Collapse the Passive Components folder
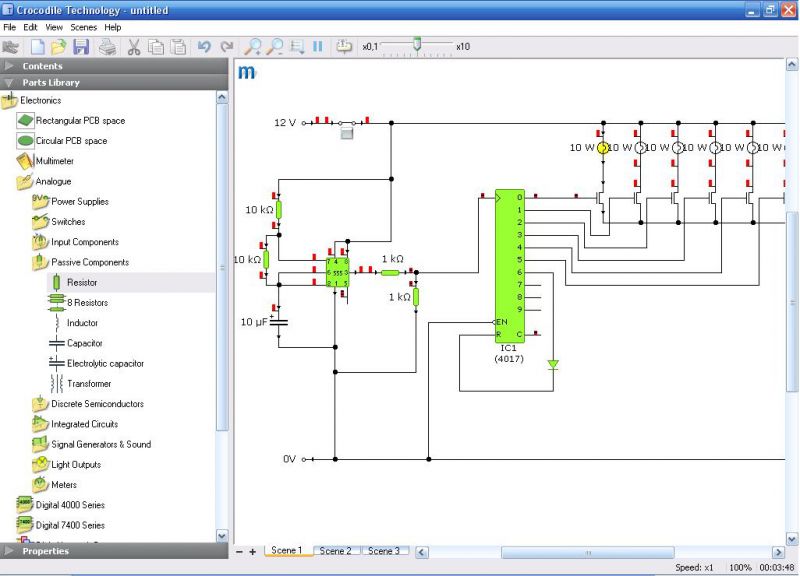 point(81,262)
